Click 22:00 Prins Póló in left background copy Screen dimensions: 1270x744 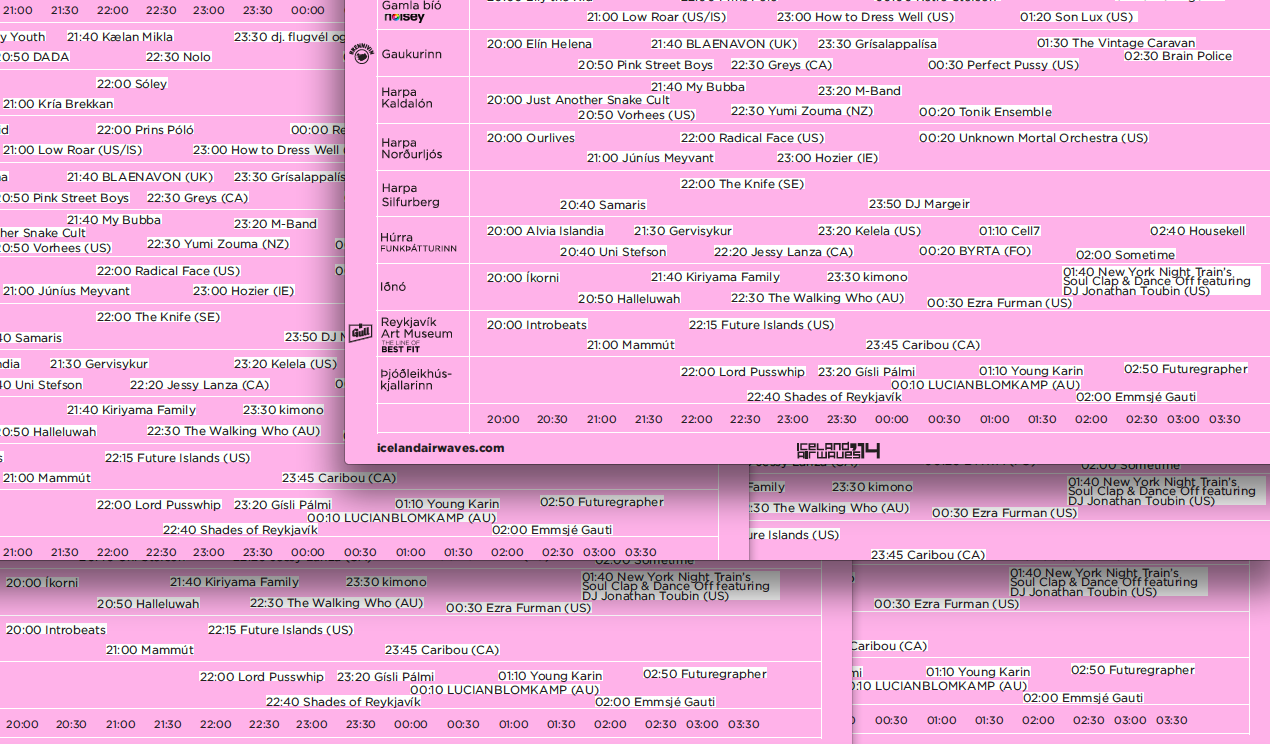(145, 130)
